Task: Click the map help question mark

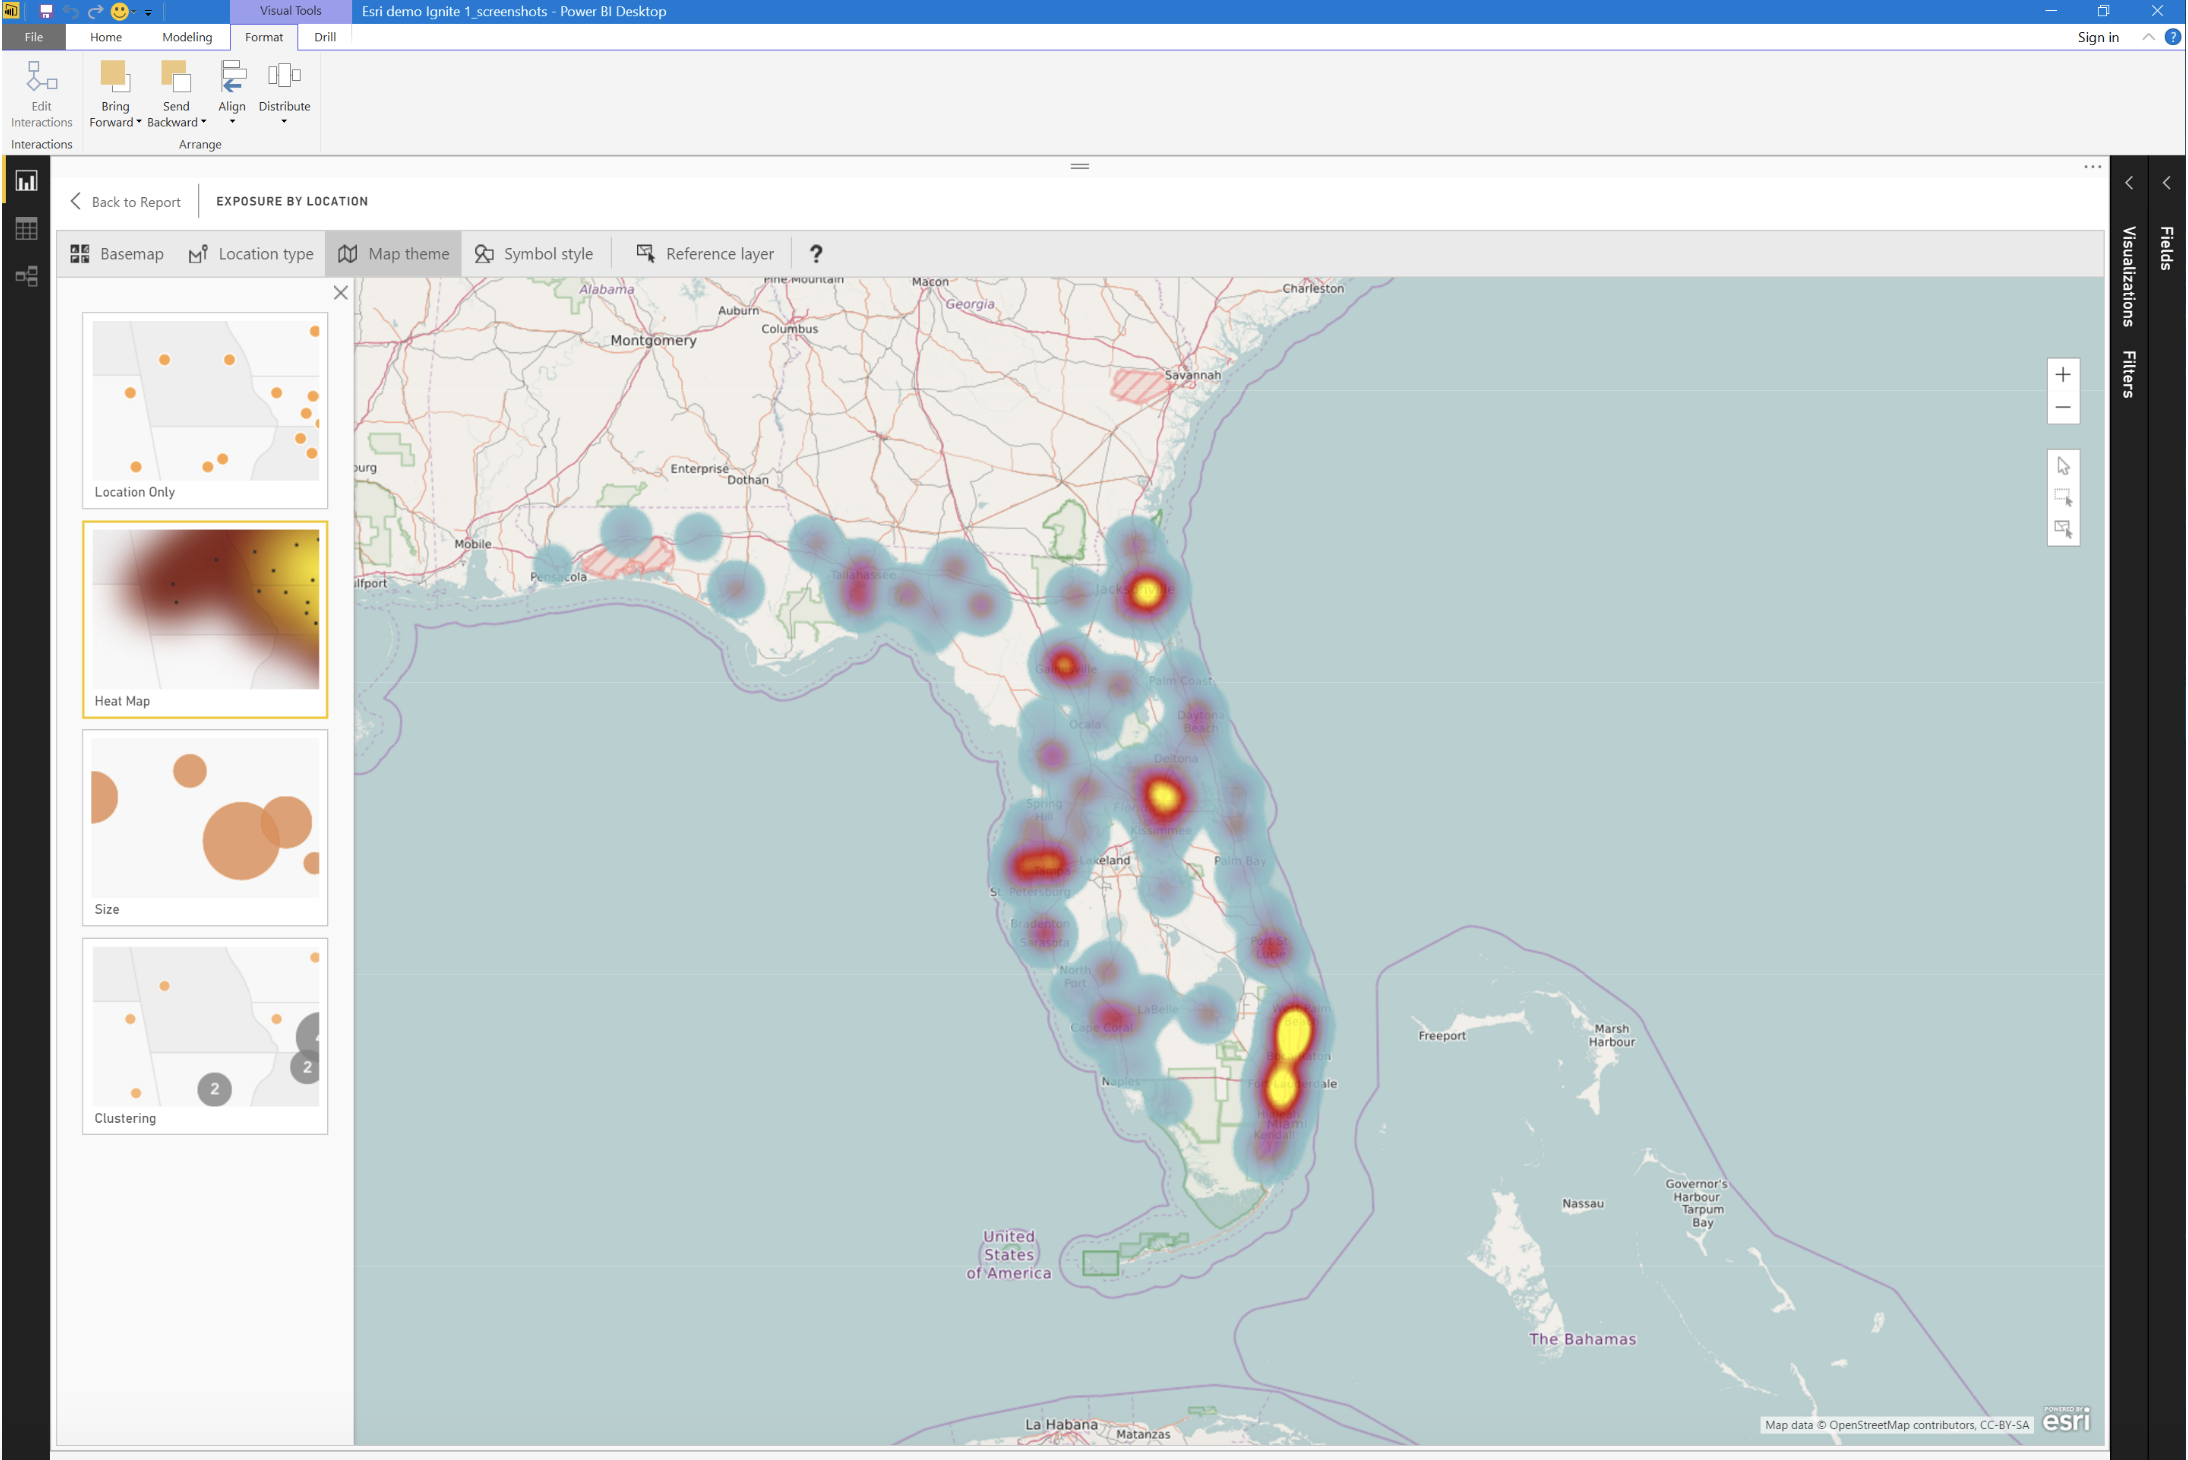Action: 816,253
